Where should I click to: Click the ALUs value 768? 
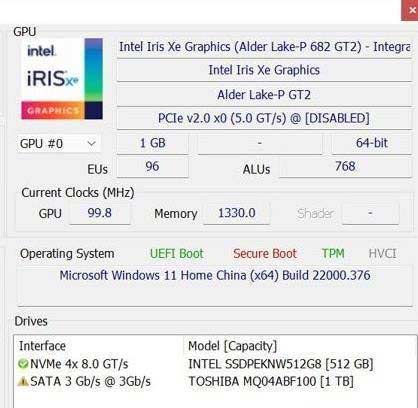point(345,167)
